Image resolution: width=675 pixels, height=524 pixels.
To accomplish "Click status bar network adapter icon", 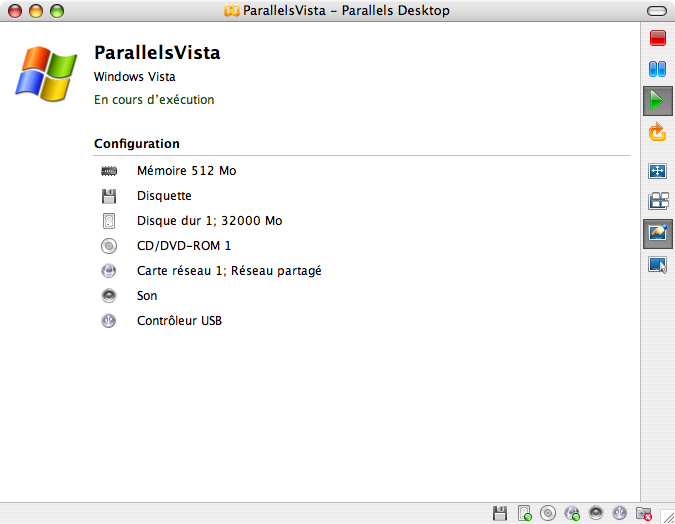I will coord(572,513).
